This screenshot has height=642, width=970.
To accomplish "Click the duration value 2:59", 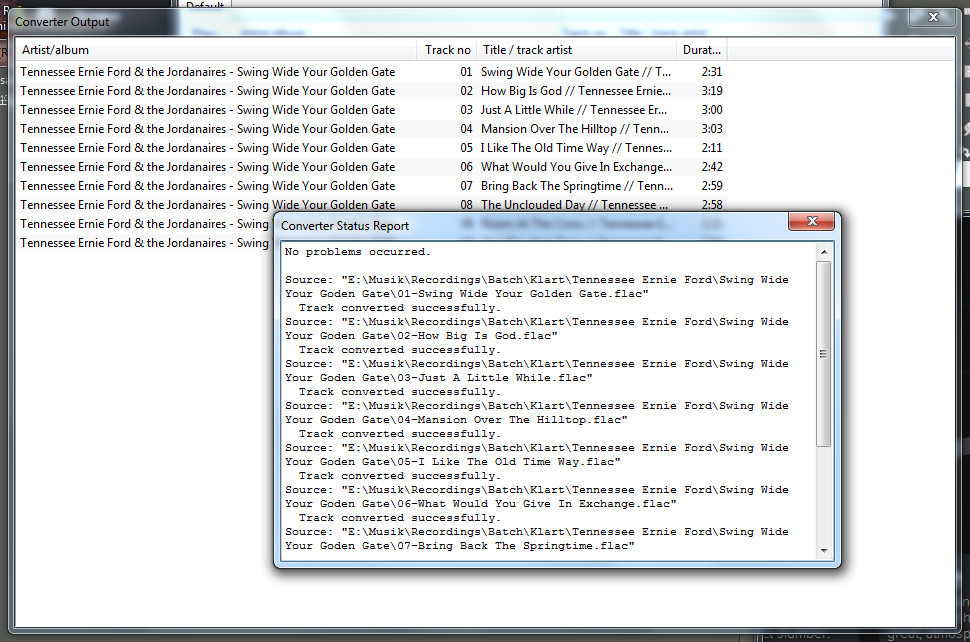I will 711,186.
